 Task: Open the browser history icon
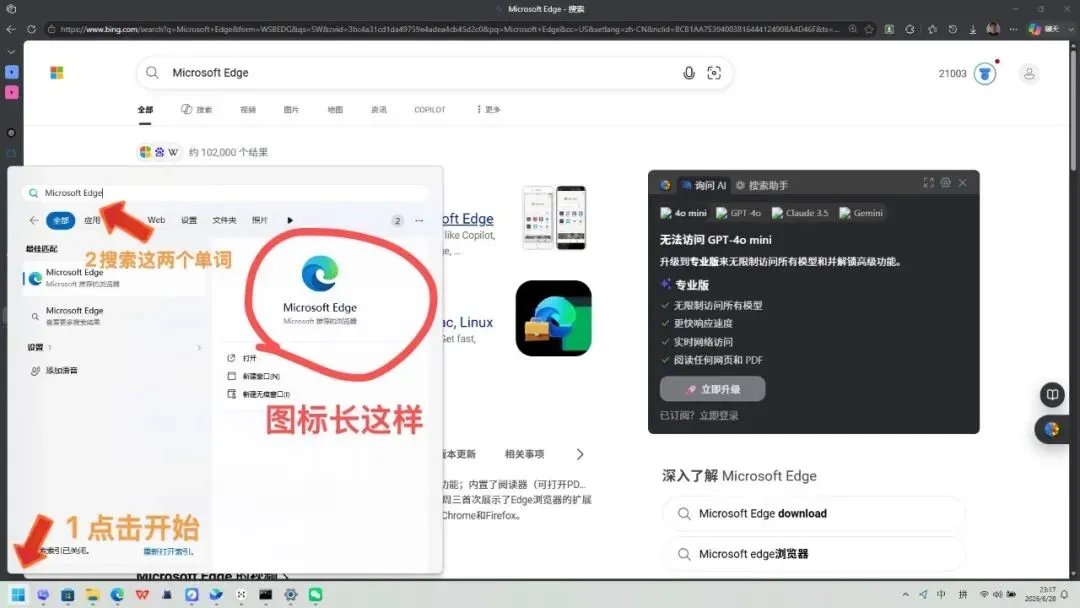(x=953, y=29)
